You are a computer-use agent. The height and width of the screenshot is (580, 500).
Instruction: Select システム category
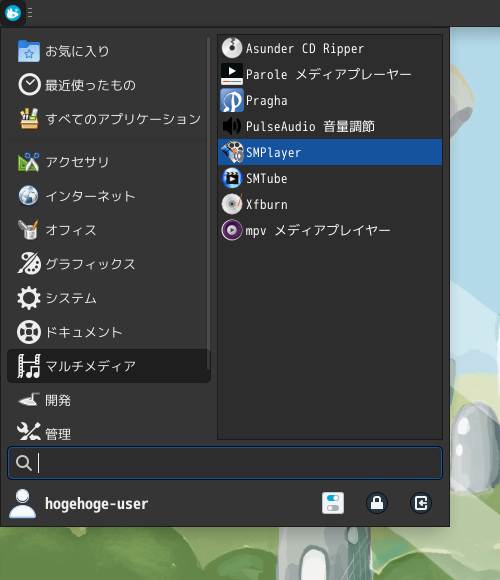(108, 298)
